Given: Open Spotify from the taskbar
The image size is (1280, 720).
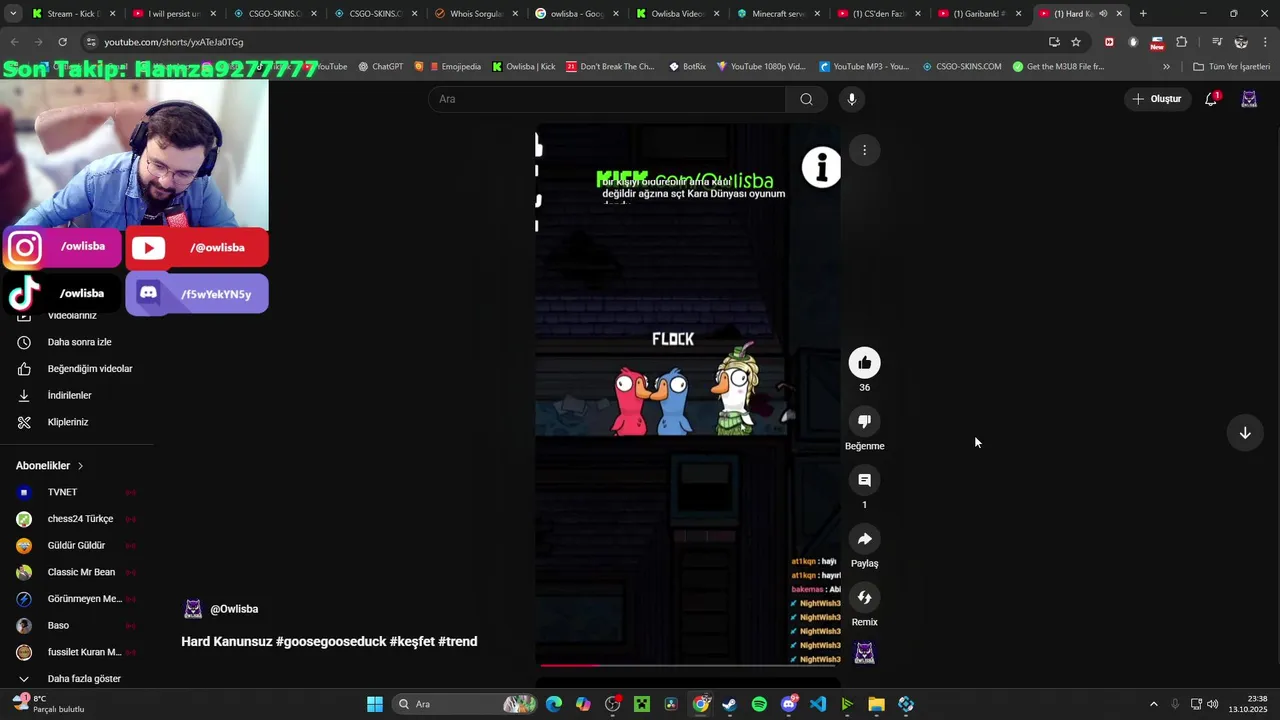Looking at the screenshot, I should coord(759,704).
